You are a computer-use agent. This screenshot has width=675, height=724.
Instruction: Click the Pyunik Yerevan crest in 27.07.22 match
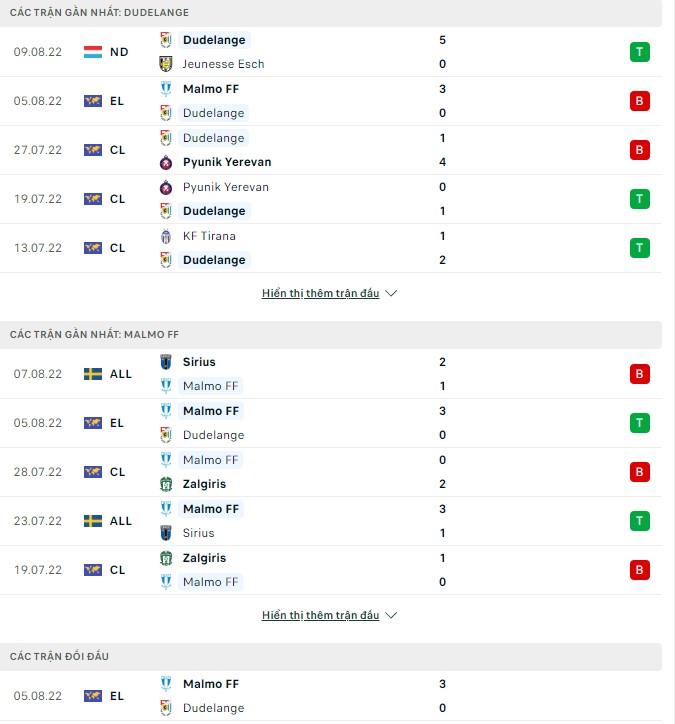166,162
